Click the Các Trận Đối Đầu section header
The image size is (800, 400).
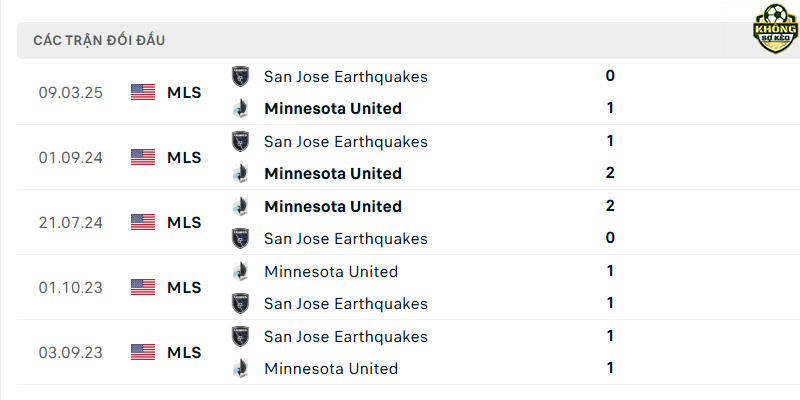coord(99,40)
